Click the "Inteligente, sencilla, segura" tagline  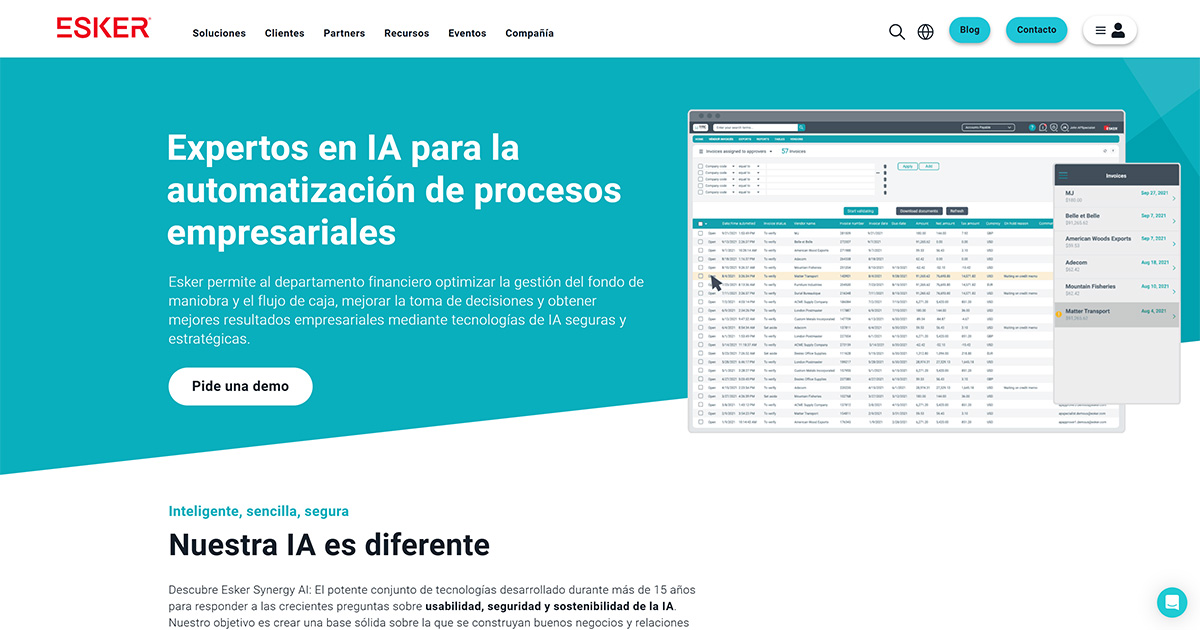[x=259, y=511]
